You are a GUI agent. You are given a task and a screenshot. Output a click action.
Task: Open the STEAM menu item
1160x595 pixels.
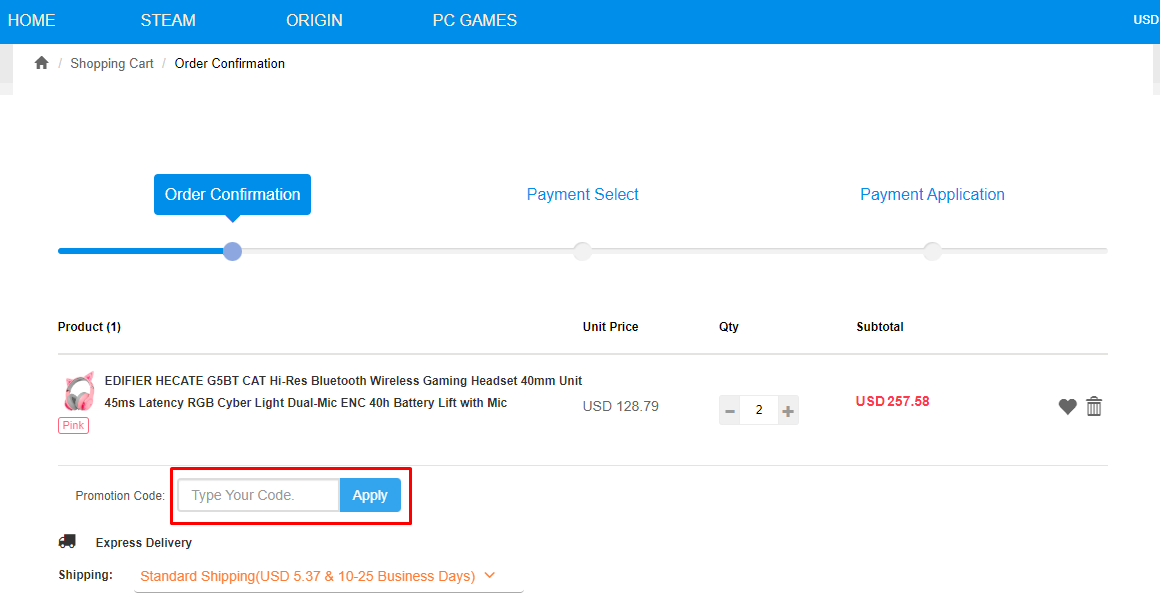tap(168, 21)
